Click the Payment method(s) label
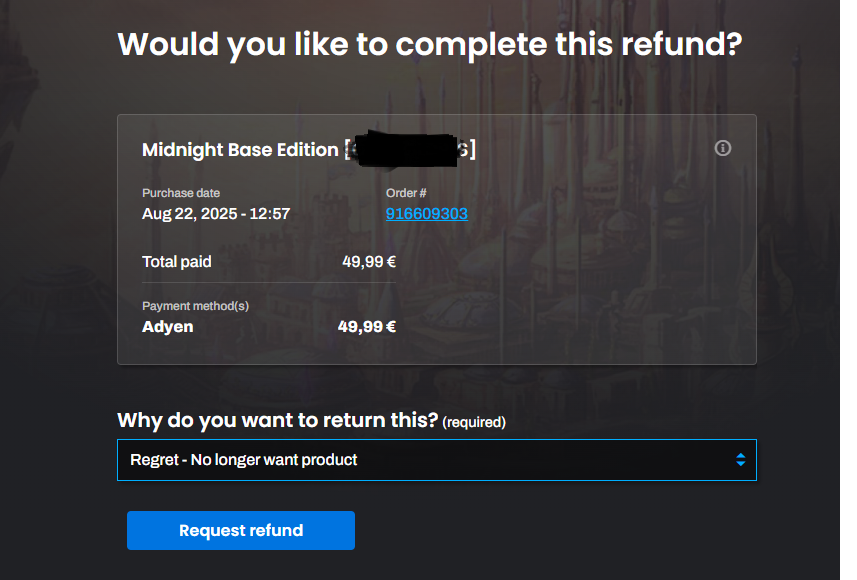The width and height of the screenshot is (857, 580). (195, 306)
